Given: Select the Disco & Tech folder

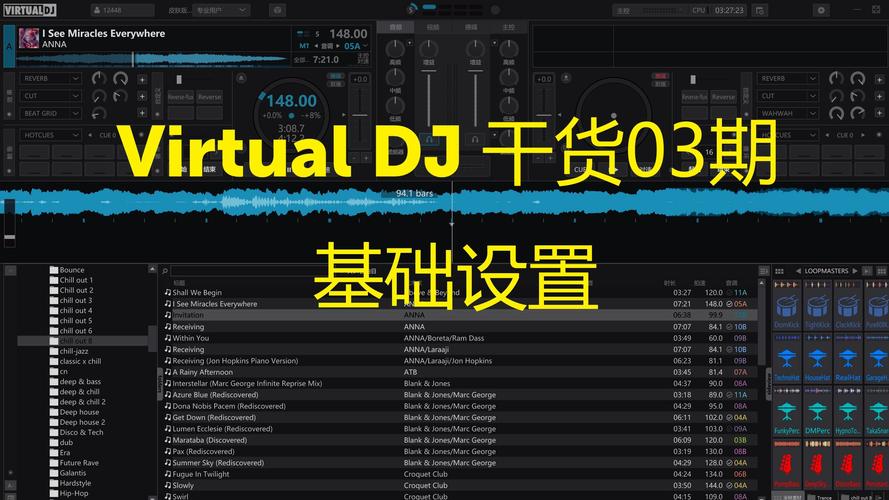Looking at the screenshot, I should (x=81, y=432).
